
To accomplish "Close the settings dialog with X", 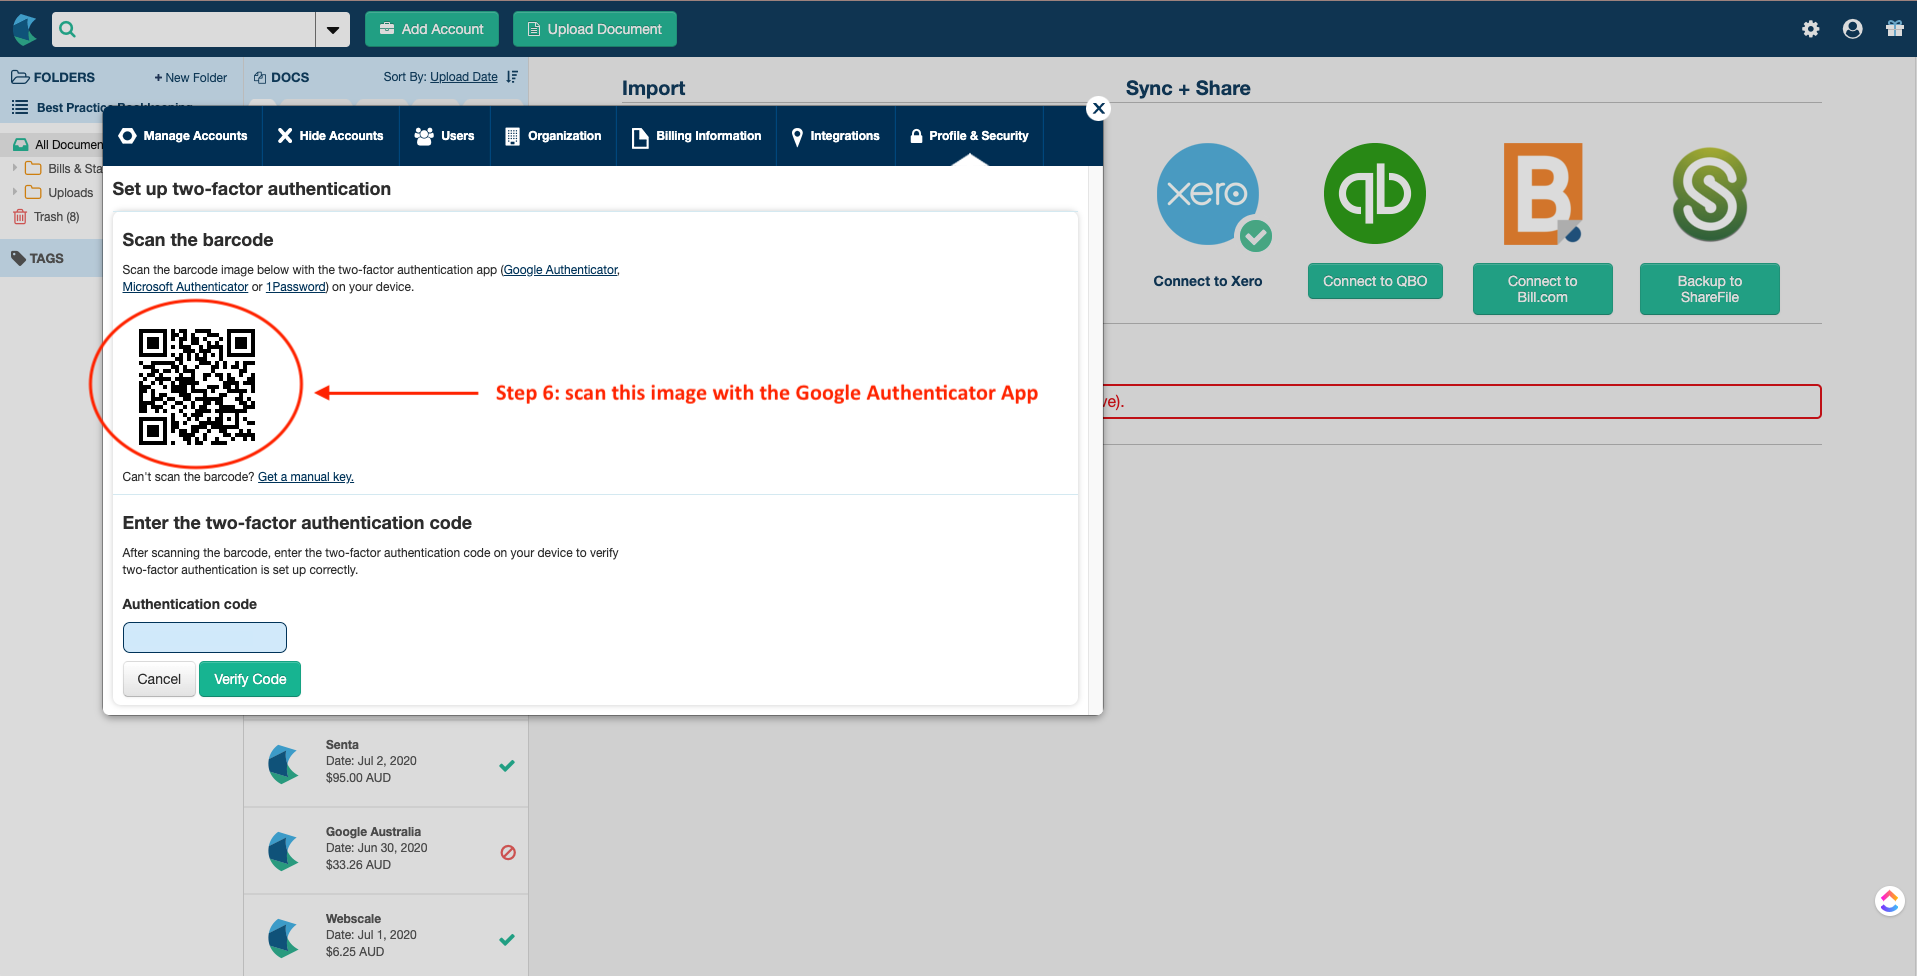I will pyautogui.click(x=1099, y=109).
